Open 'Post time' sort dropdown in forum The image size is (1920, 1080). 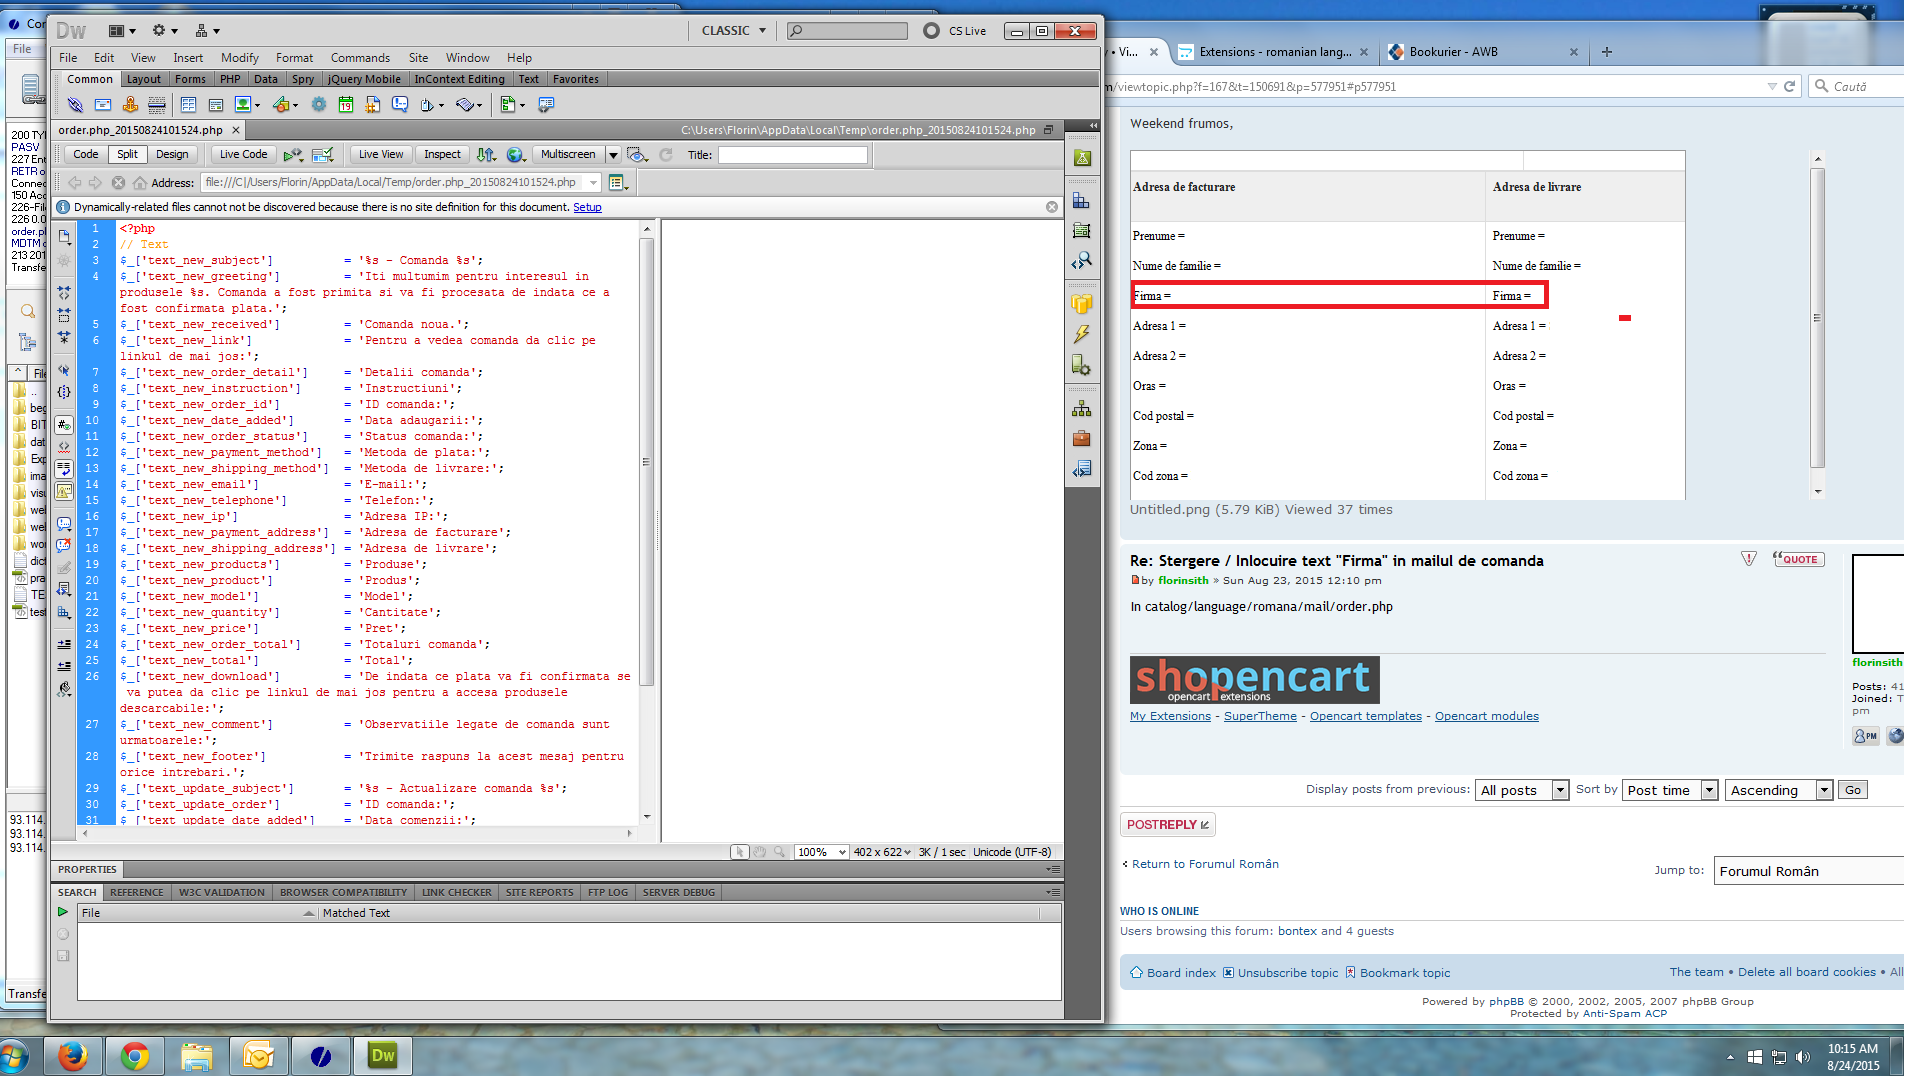(x=1670, y=790)
